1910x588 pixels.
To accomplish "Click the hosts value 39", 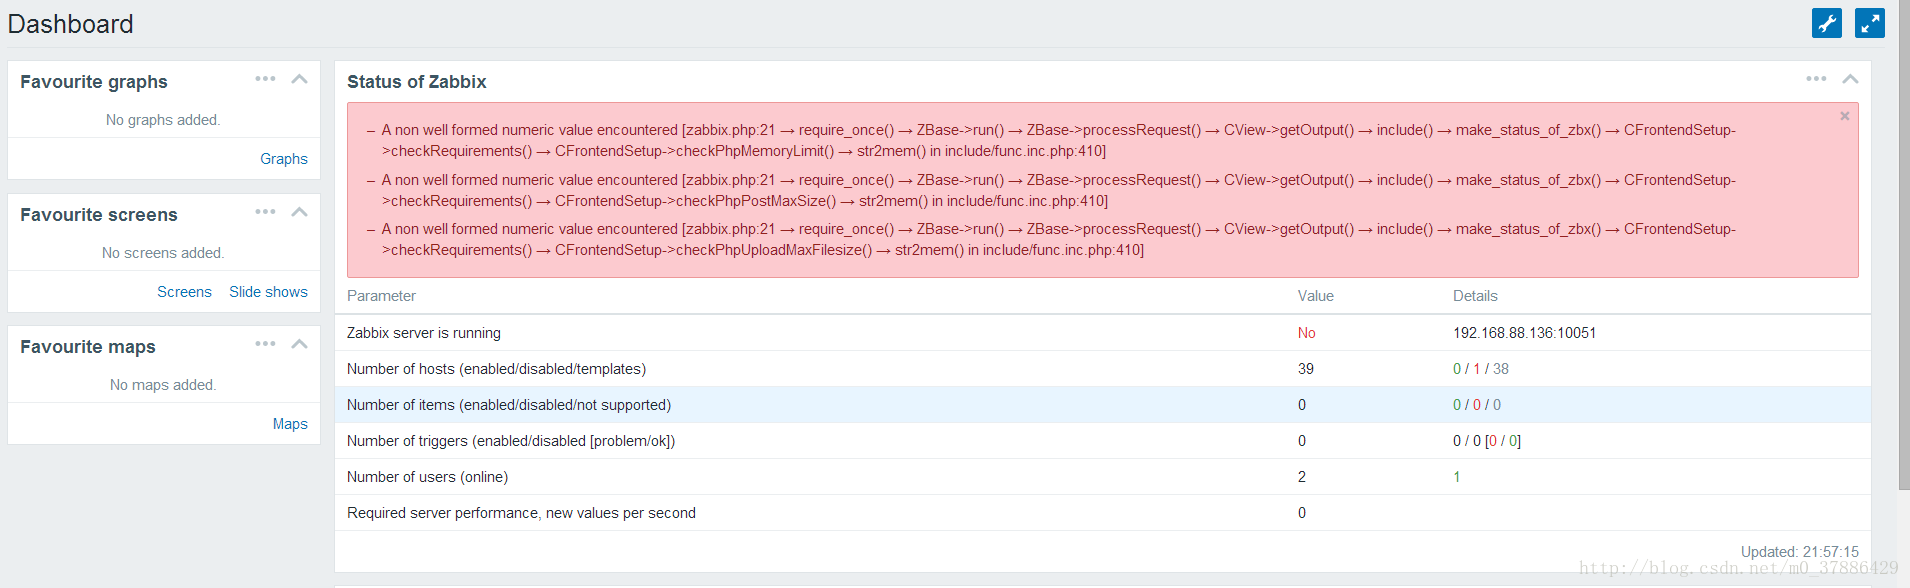I will click(1306, 369).
